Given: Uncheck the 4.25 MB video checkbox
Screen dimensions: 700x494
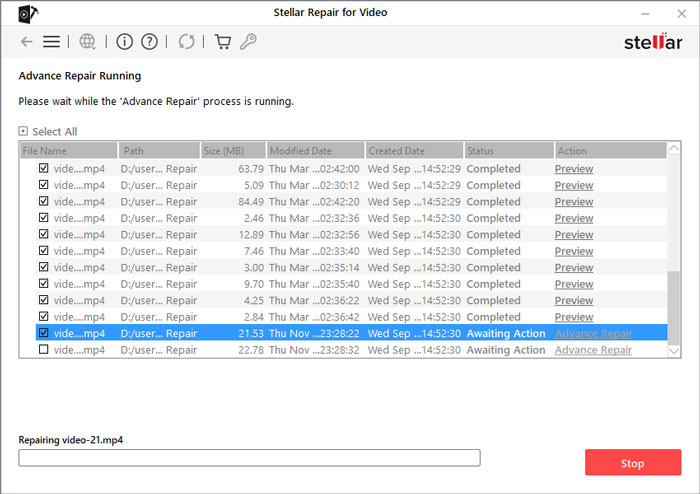Looking at the screenshot, I should pos(44,300).
